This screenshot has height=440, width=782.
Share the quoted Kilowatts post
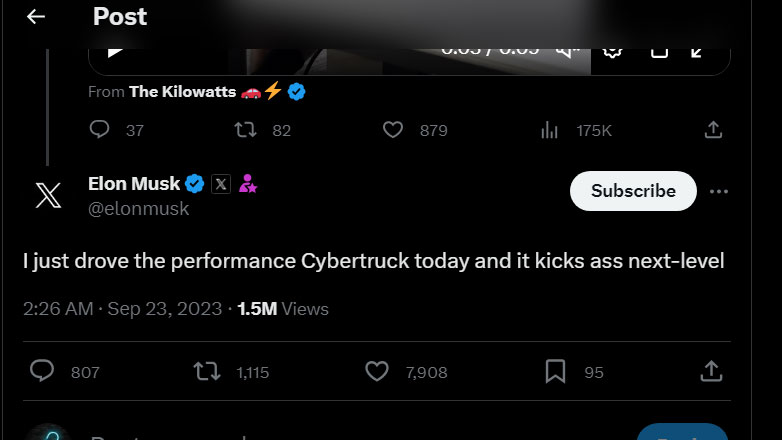coord(712,130)
